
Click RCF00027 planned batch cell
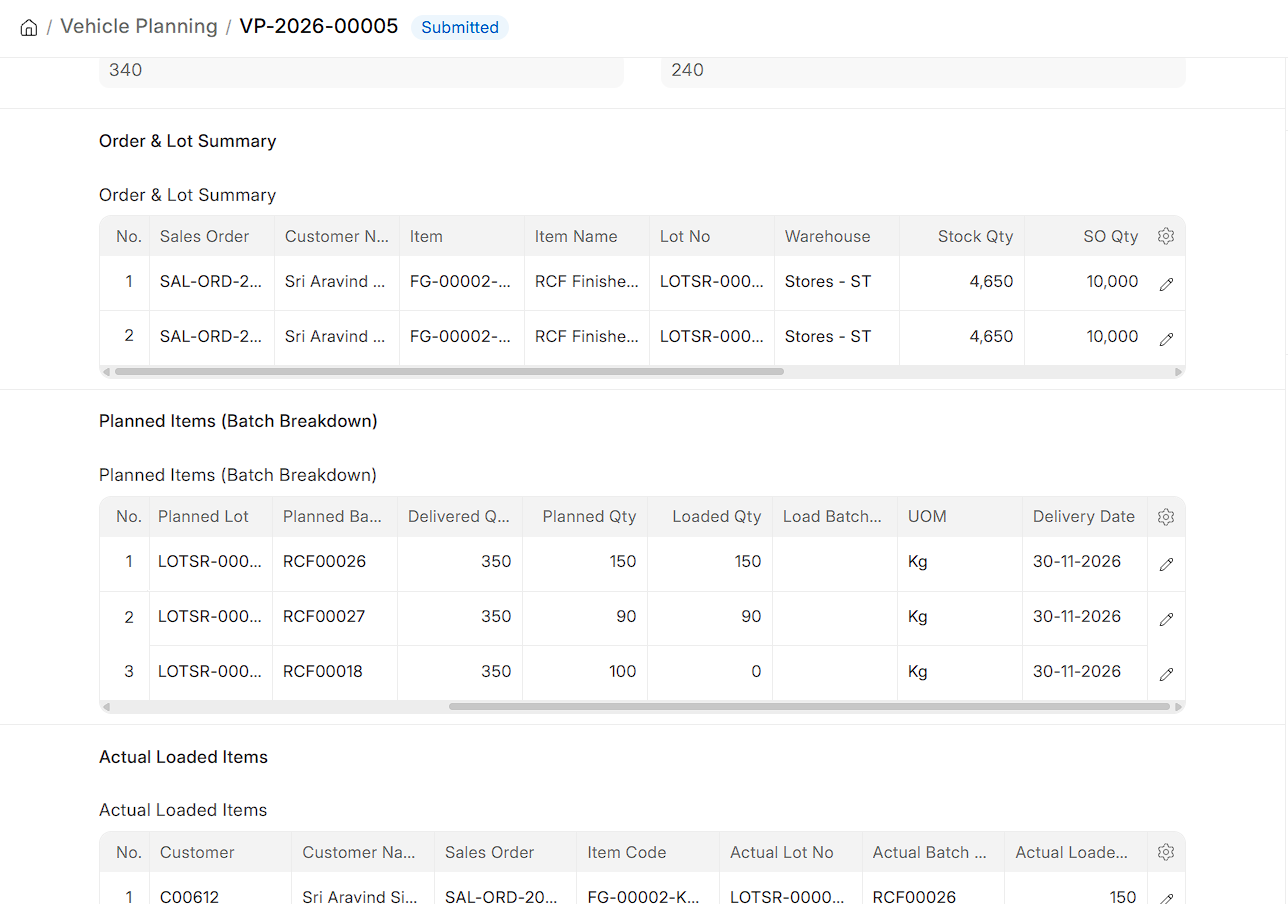click(x=335, y=617)
